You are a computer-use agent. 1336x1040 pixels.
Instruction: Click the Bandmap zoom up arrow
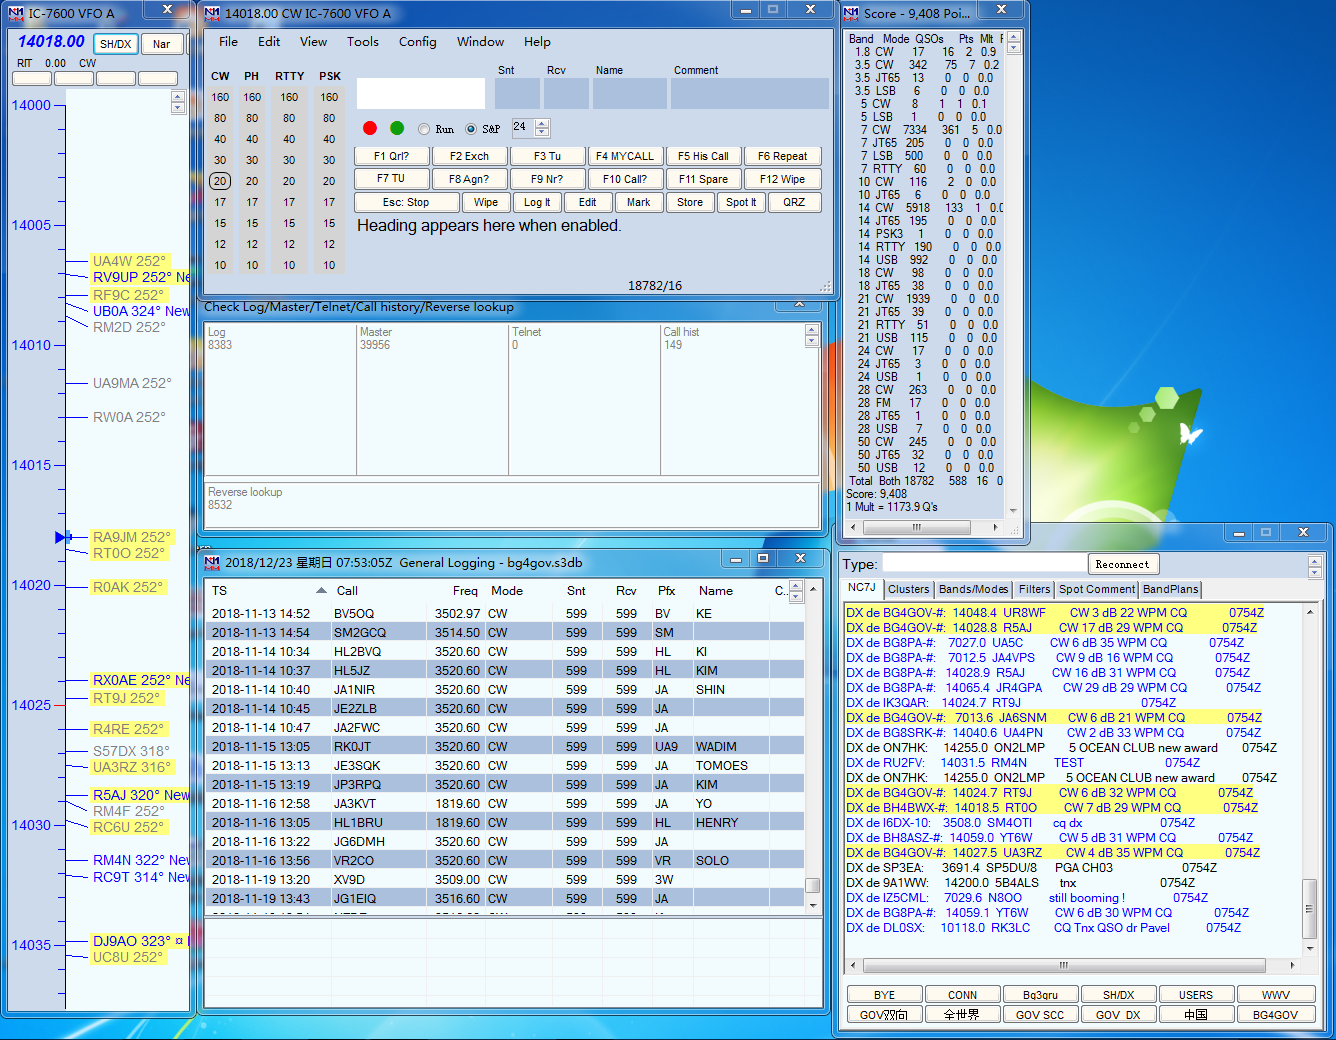[178, 97]
